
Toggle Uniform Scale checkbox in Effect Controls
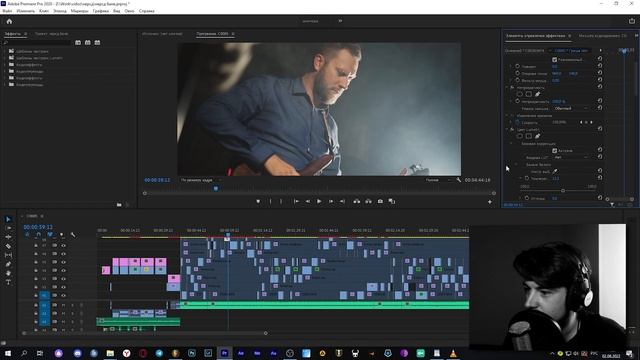point(554,60)
